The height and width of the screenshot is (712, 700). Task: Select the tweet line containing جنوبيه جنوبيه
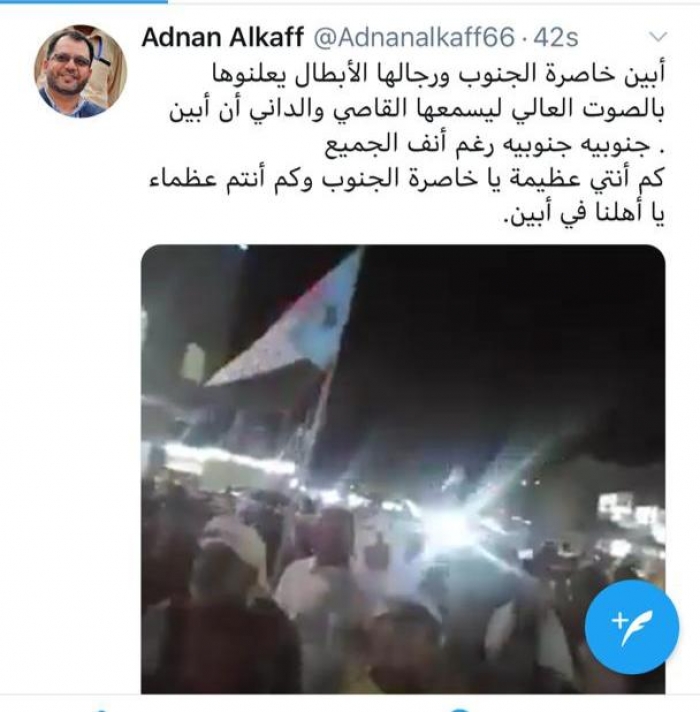(x=495, y=145)
